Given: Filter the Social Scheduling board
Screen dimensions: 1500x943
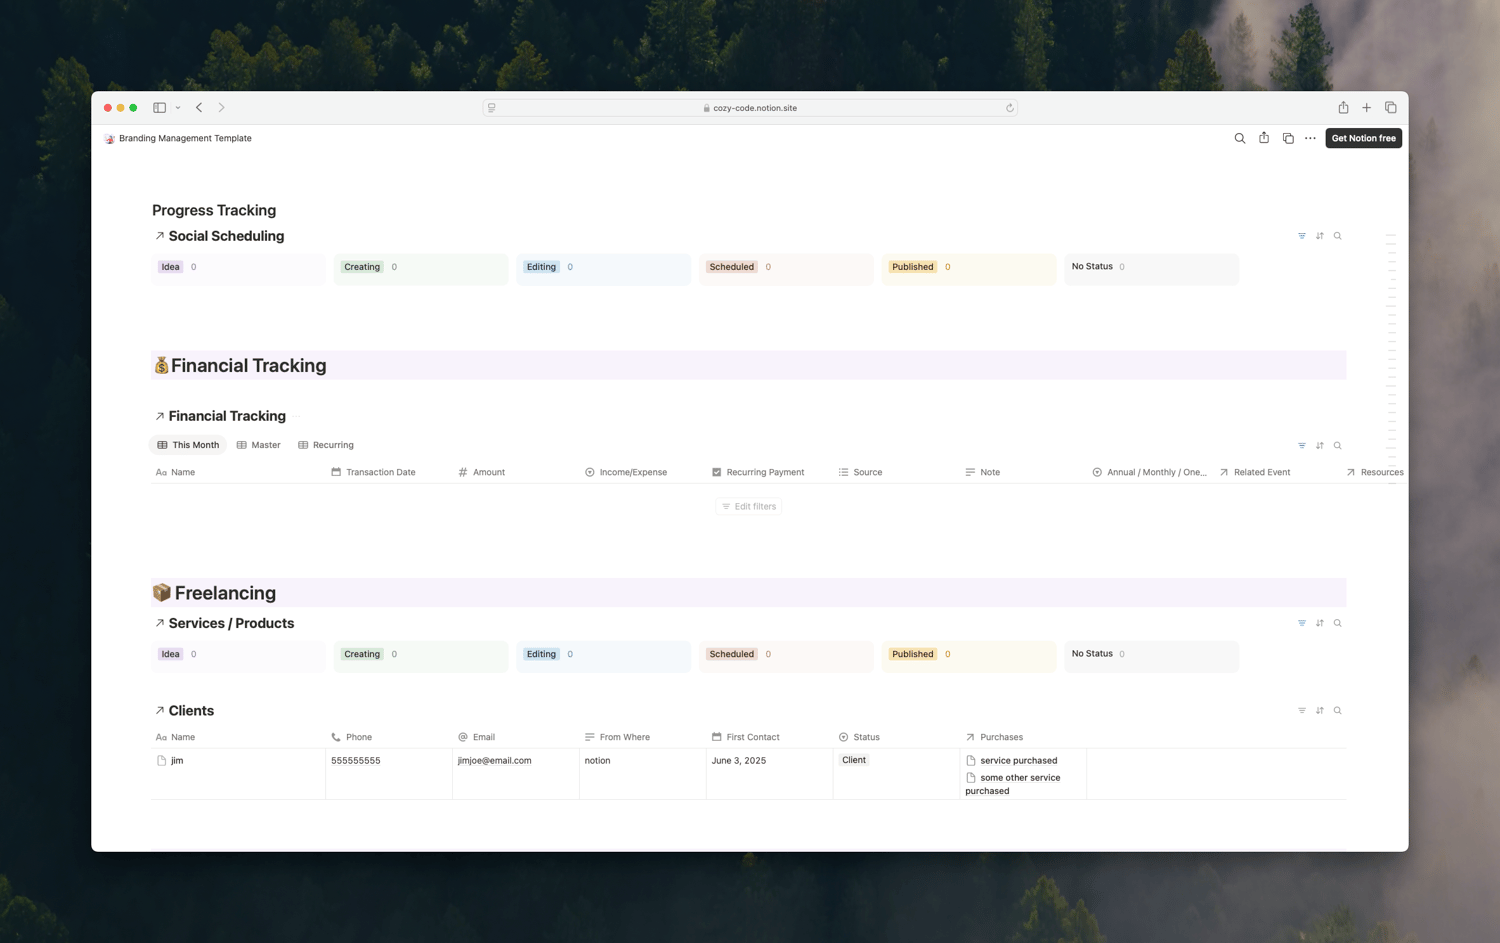Looking at the screenshot, I should coord(1302,236).
